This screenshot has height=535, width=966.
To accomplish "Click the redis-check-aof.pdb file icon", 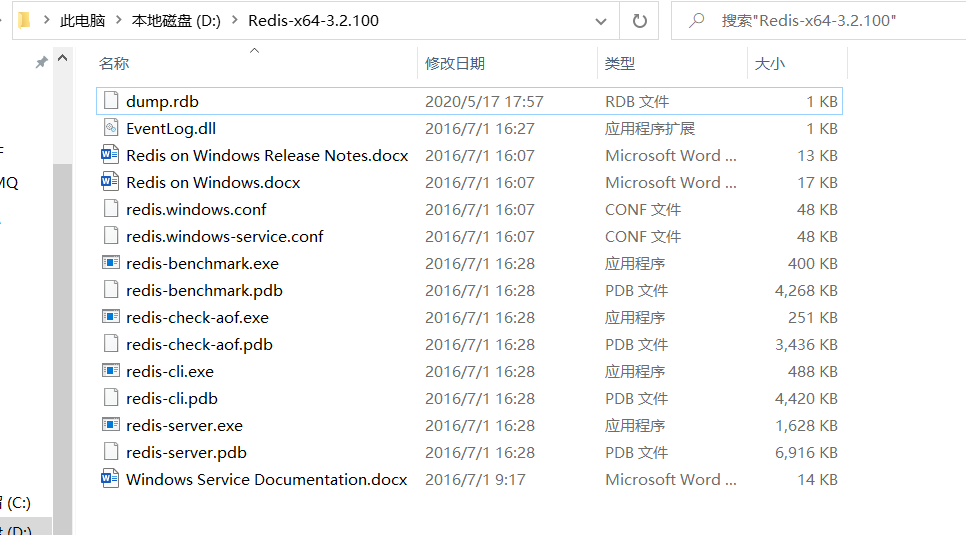I will coord(111,343).
